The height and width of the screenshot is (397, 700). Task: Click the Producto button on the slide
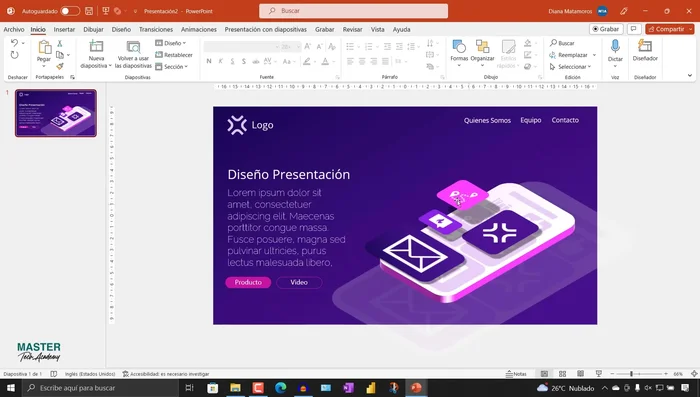(248, 282)
